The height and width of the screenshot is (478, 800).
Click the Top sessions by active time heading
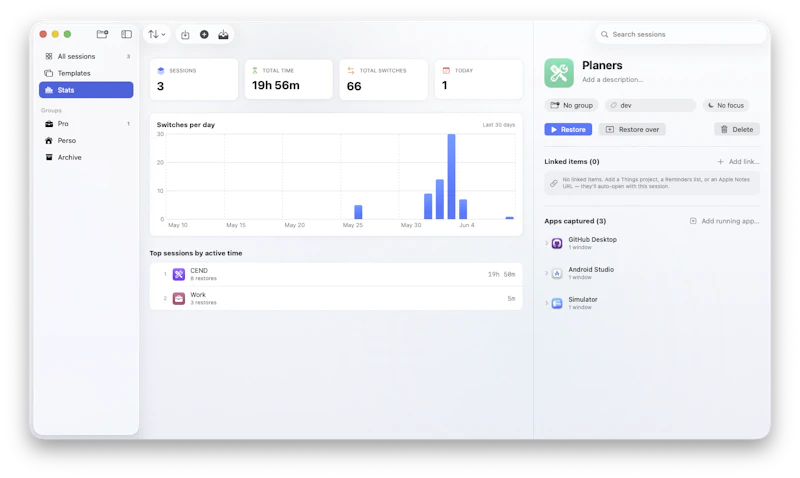point(196,253)
